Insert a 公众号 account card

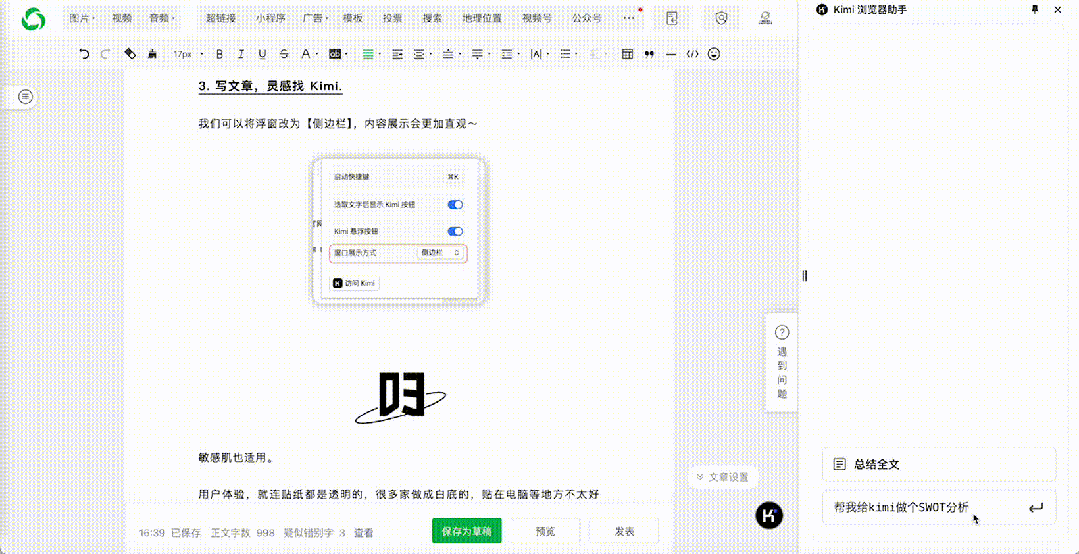pos(586,18)
